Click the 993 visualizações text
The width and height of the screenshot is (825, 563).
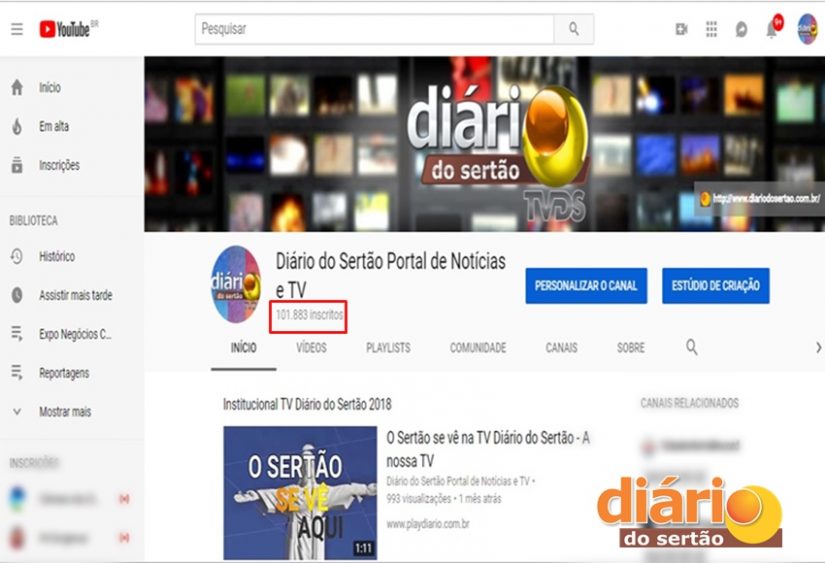(418, 498)
